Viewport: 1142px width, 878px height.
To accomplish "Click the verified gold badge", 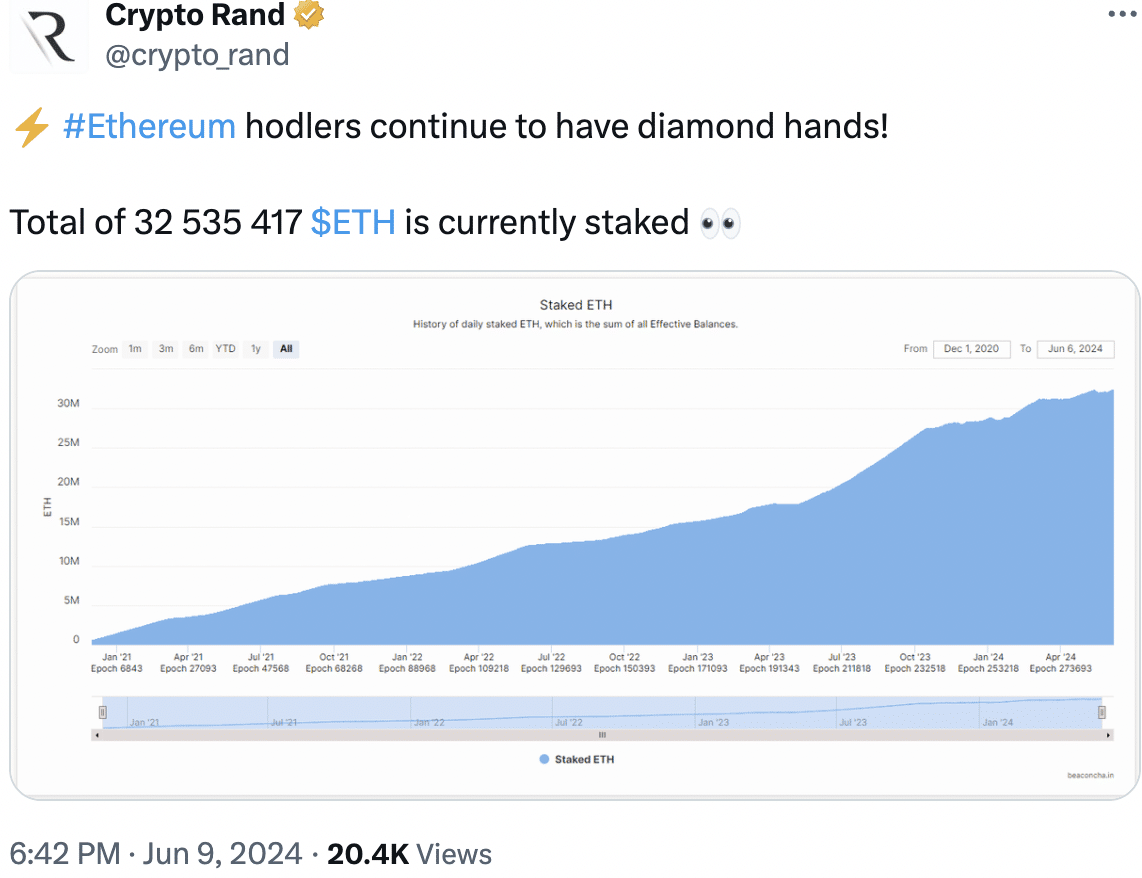I will [x=309, y=15].
